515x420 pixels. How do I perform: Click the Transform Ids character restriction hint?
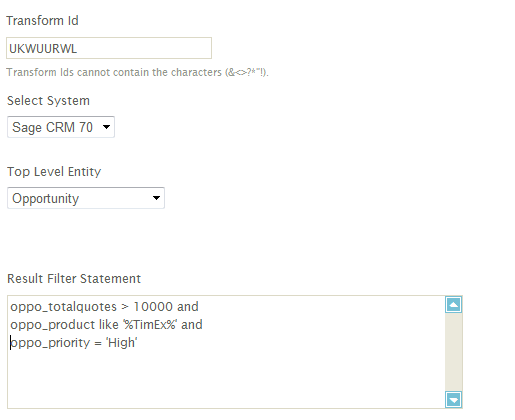click(137, 72)
